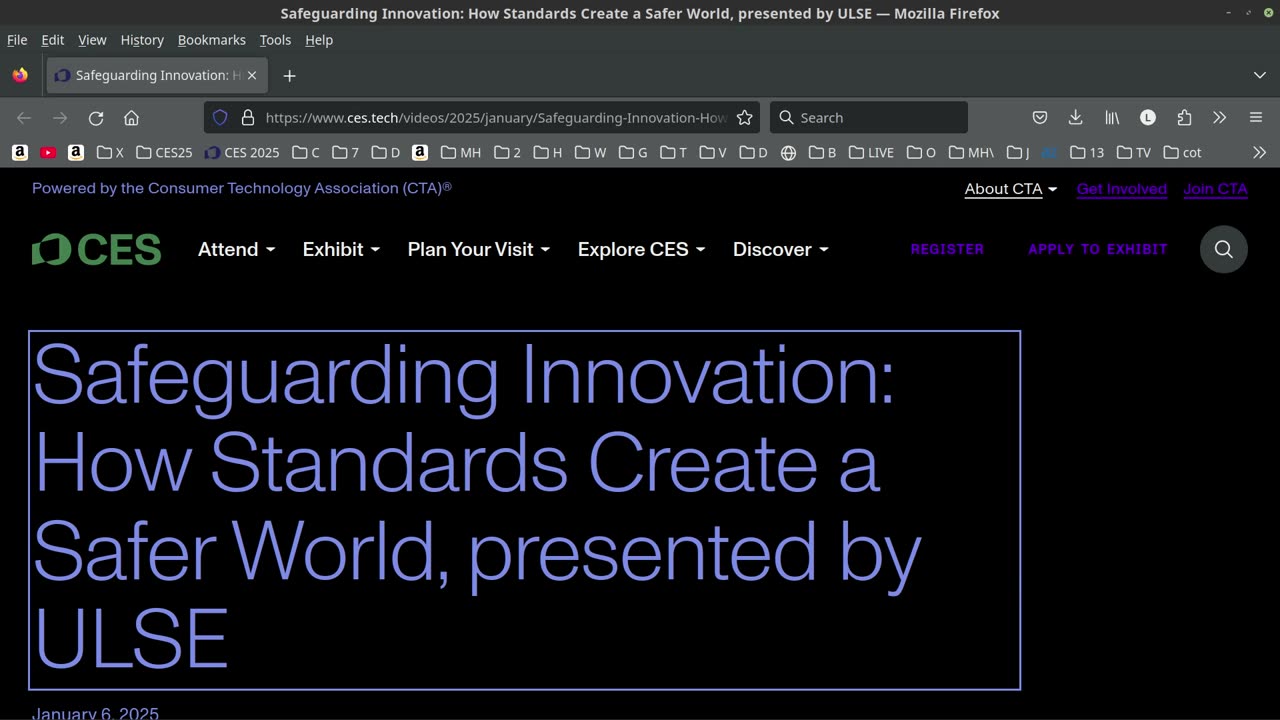Open the MH\ bookmark folder
This screenshot has height=720, width=1280.
click(x=971, y=153)
